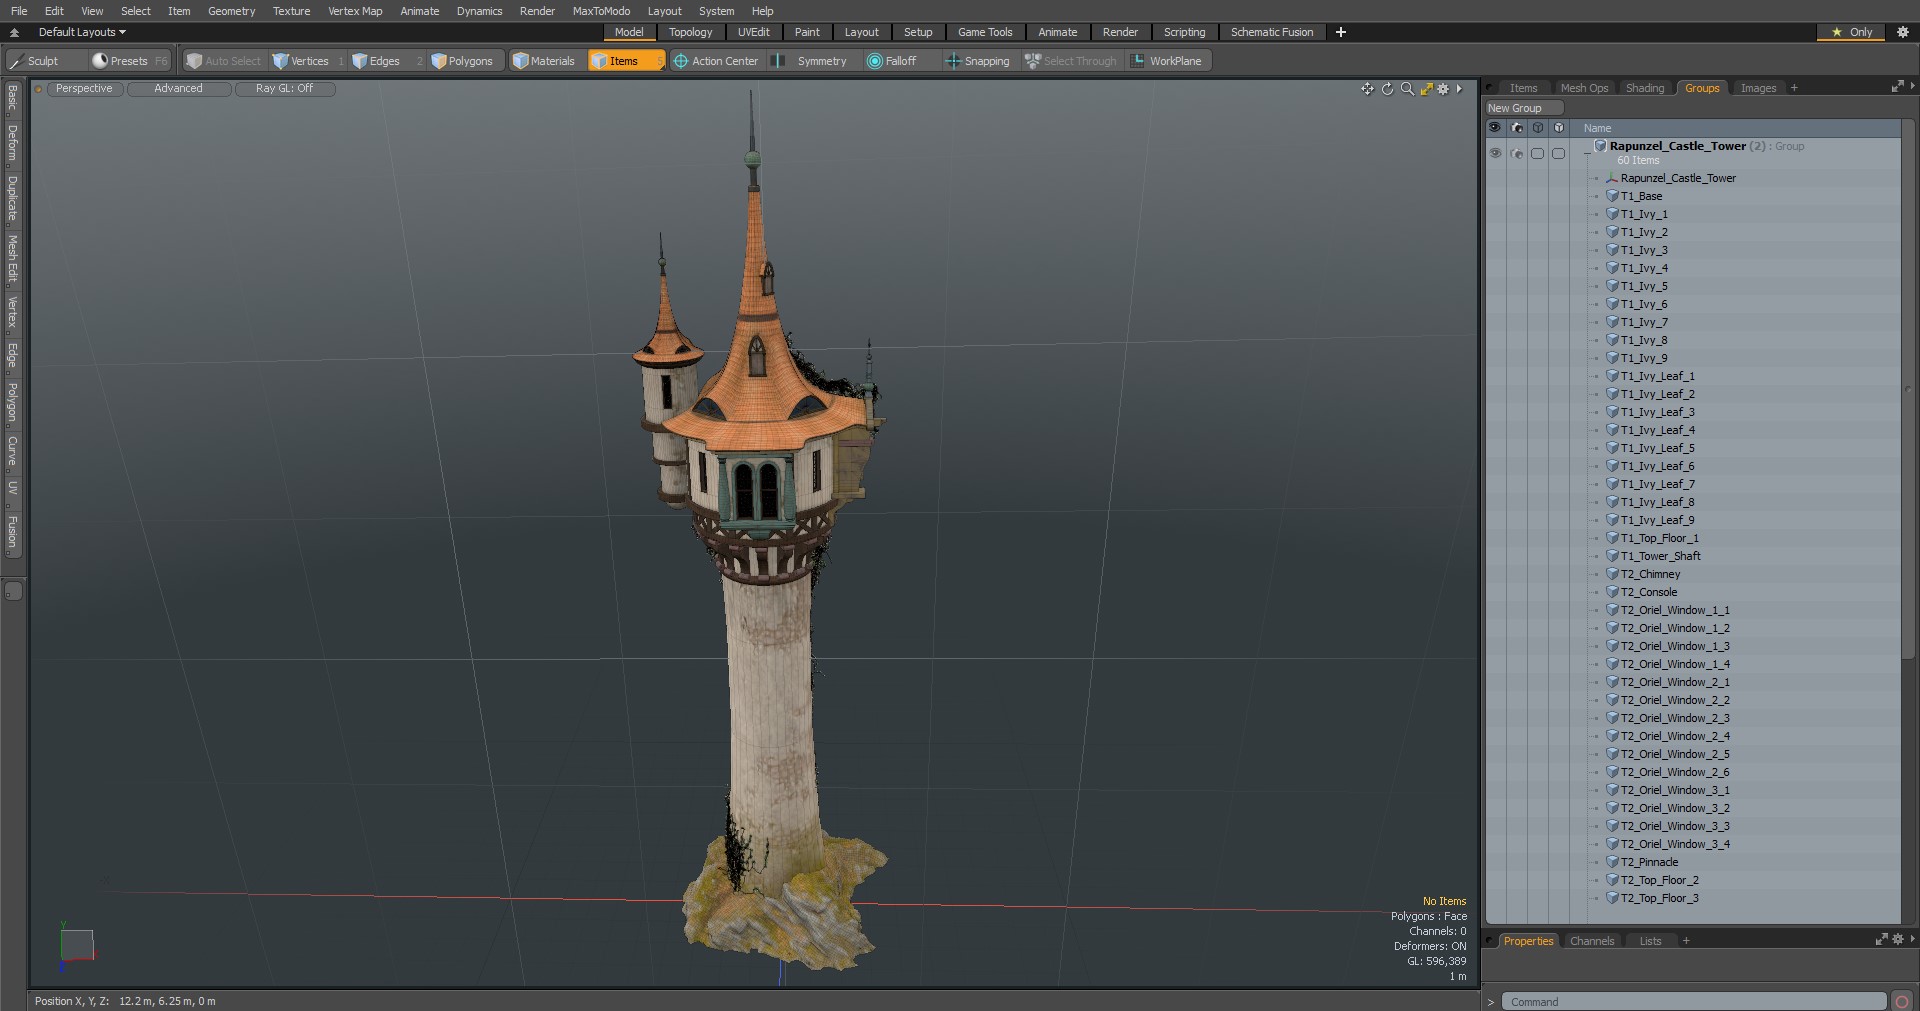
Task: Toggle render camera for Rapunzel_Castle_Tower group
Action: click(x=1517, y=153)
